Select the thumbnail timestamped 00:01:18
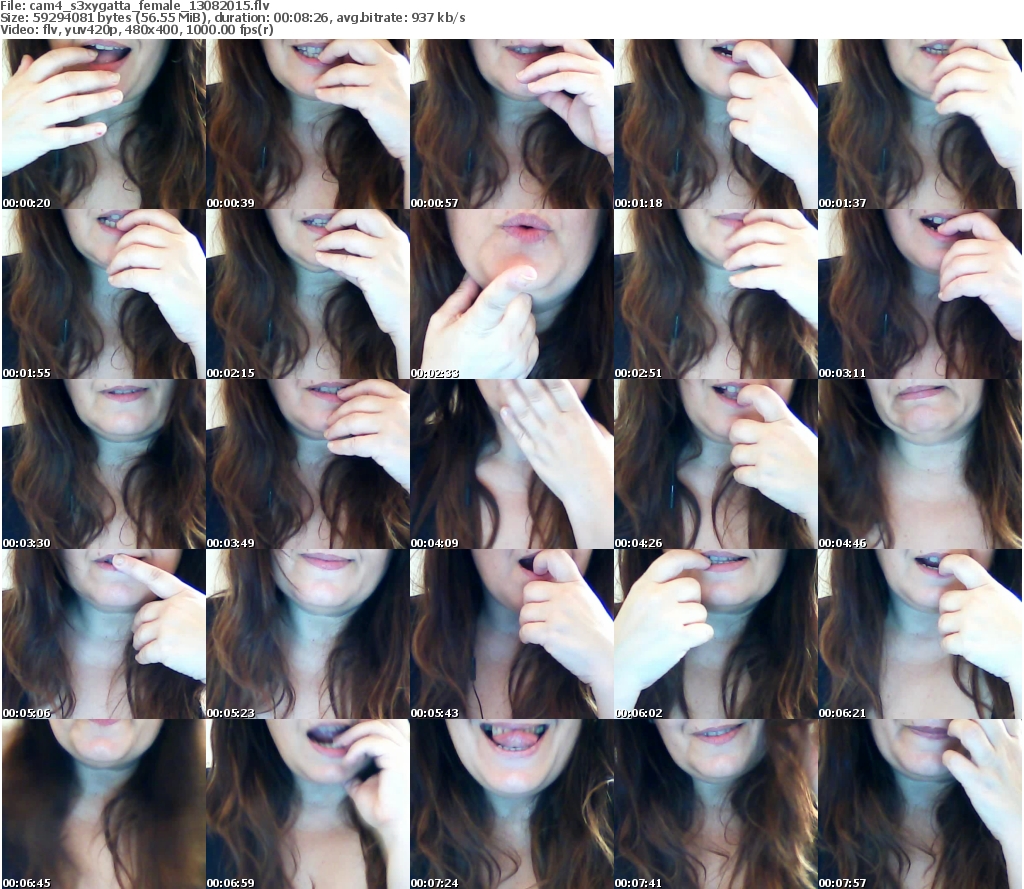The width and height of the screenshot is (1024, 889). (x=716, y=124)
